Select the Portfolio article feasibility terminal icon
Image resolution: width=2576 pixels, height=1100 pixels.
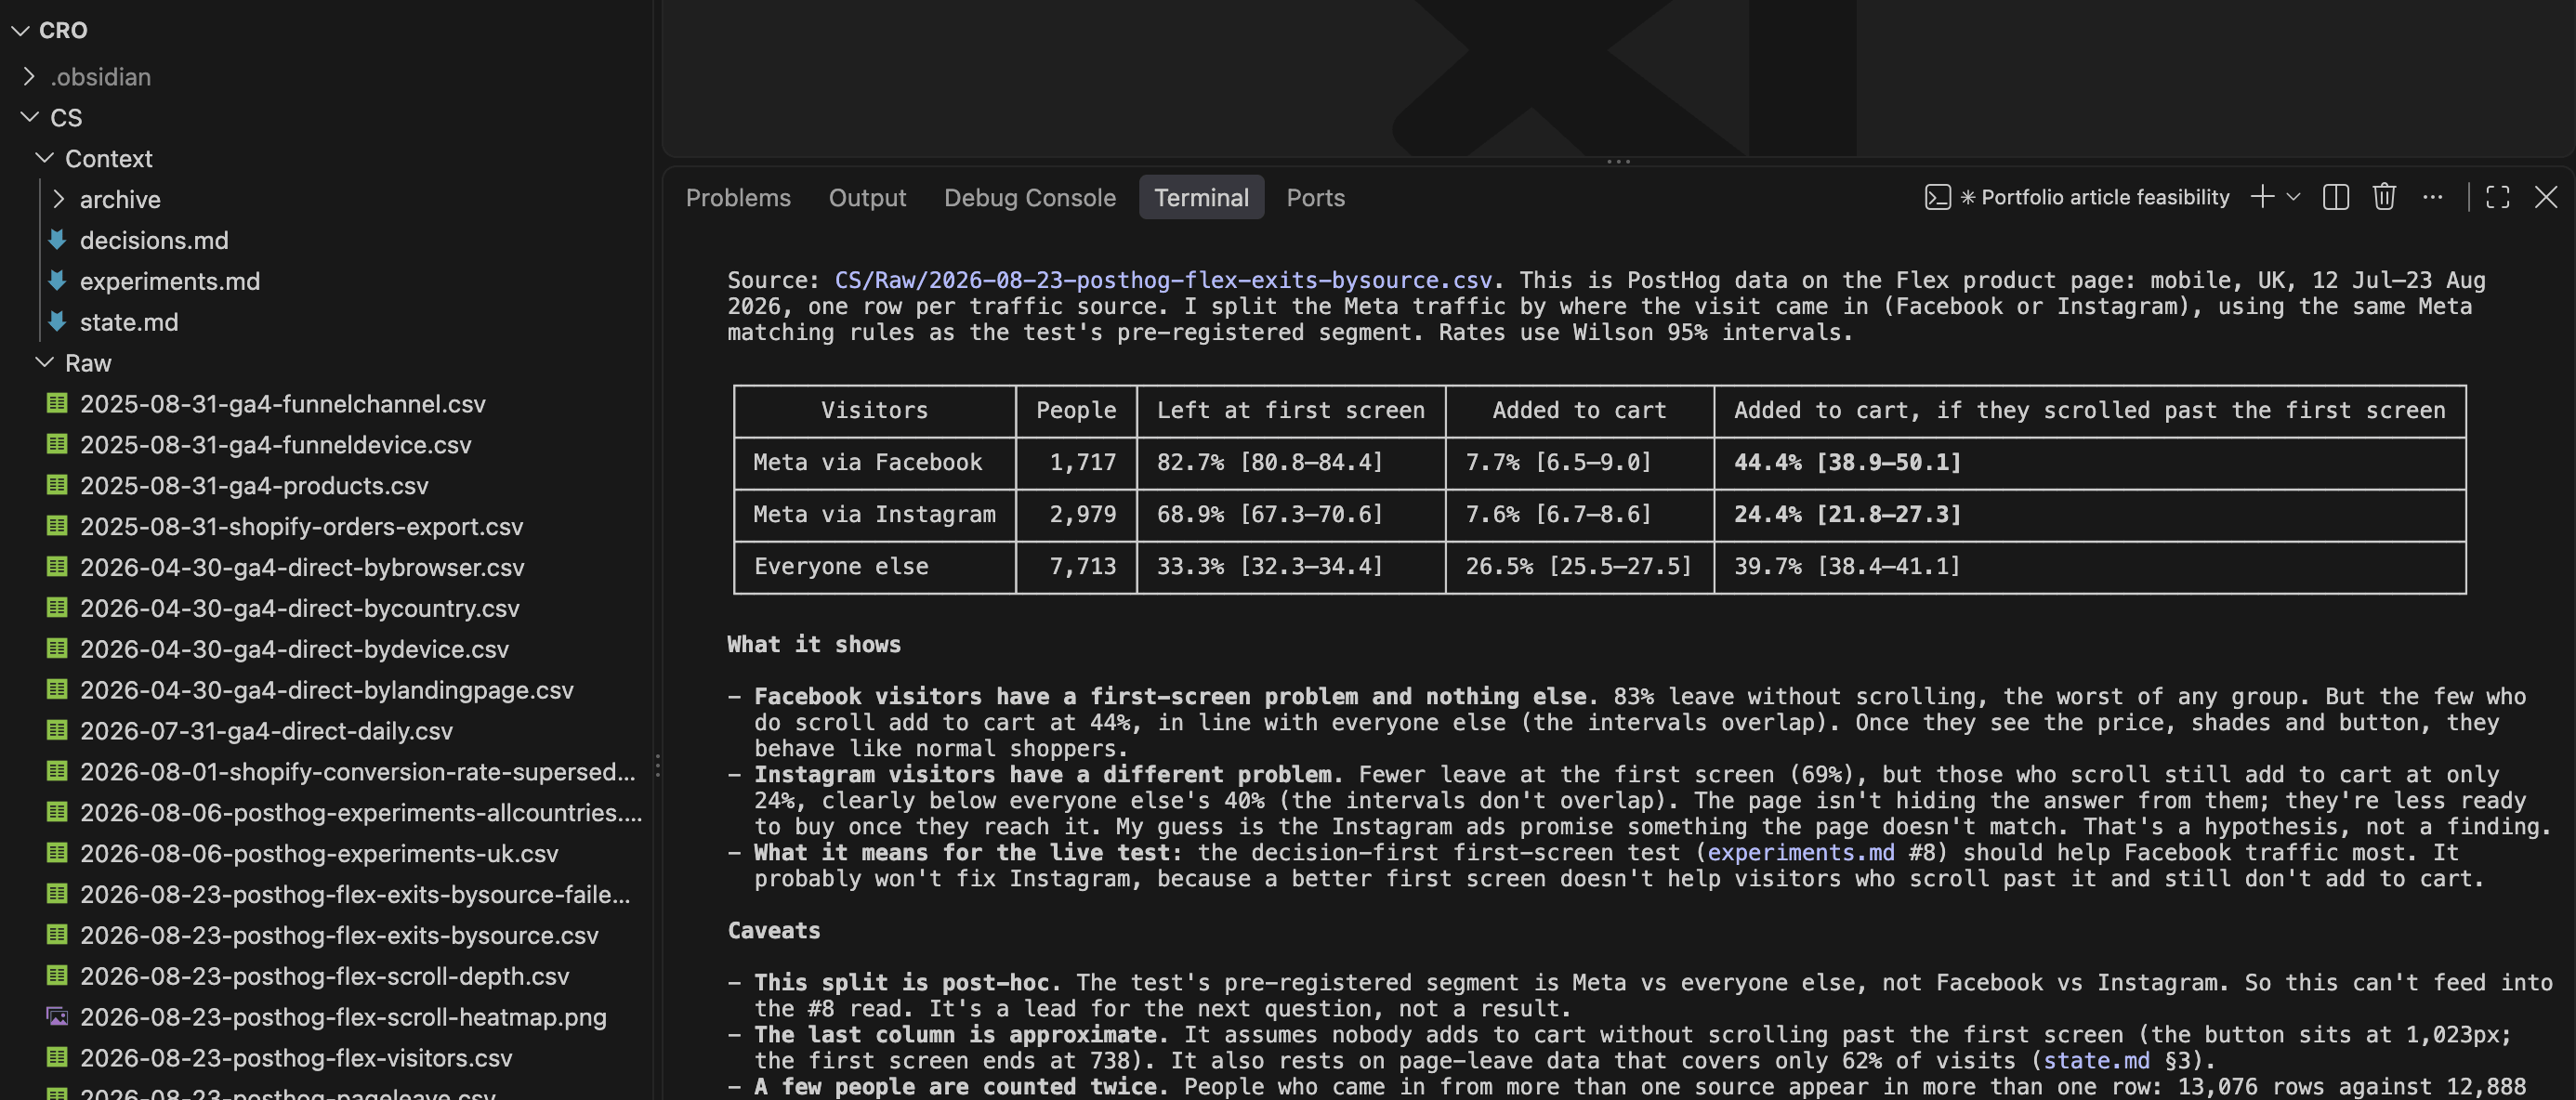tap(1937, 197)
